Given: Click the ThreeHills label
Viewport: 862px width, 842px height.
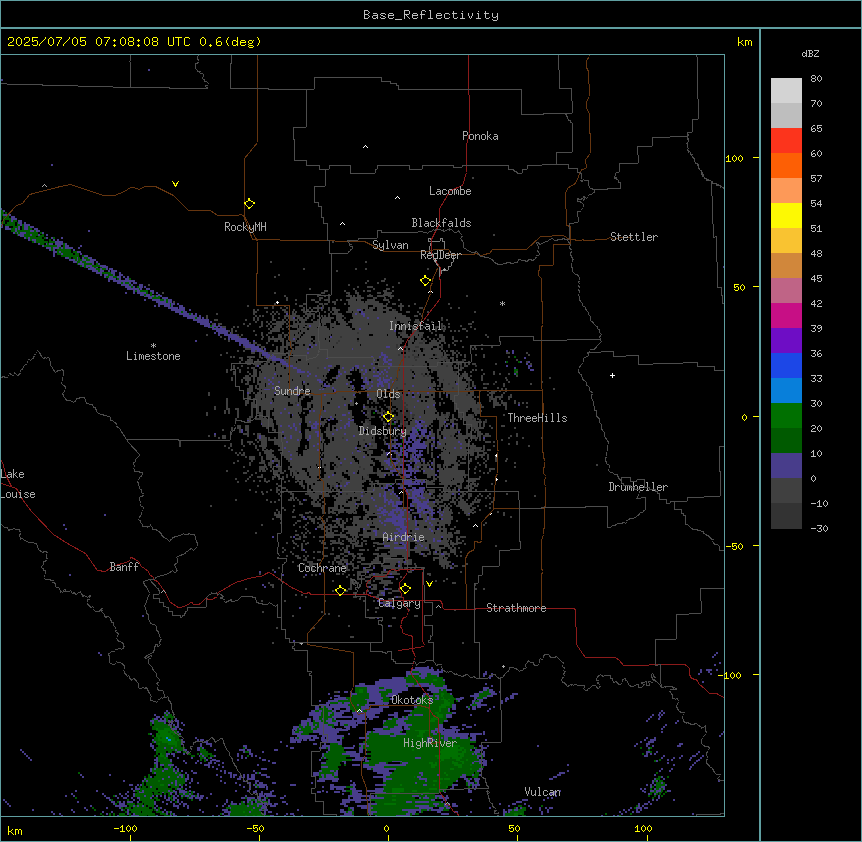Looking at the screenshot, I should (x=537, y=418).
